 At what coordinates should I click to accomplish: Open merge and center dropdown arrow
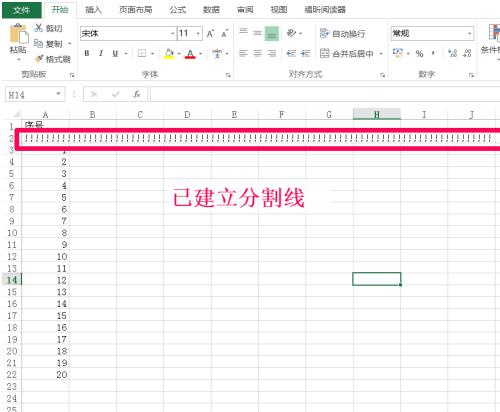tap(381, 53)
